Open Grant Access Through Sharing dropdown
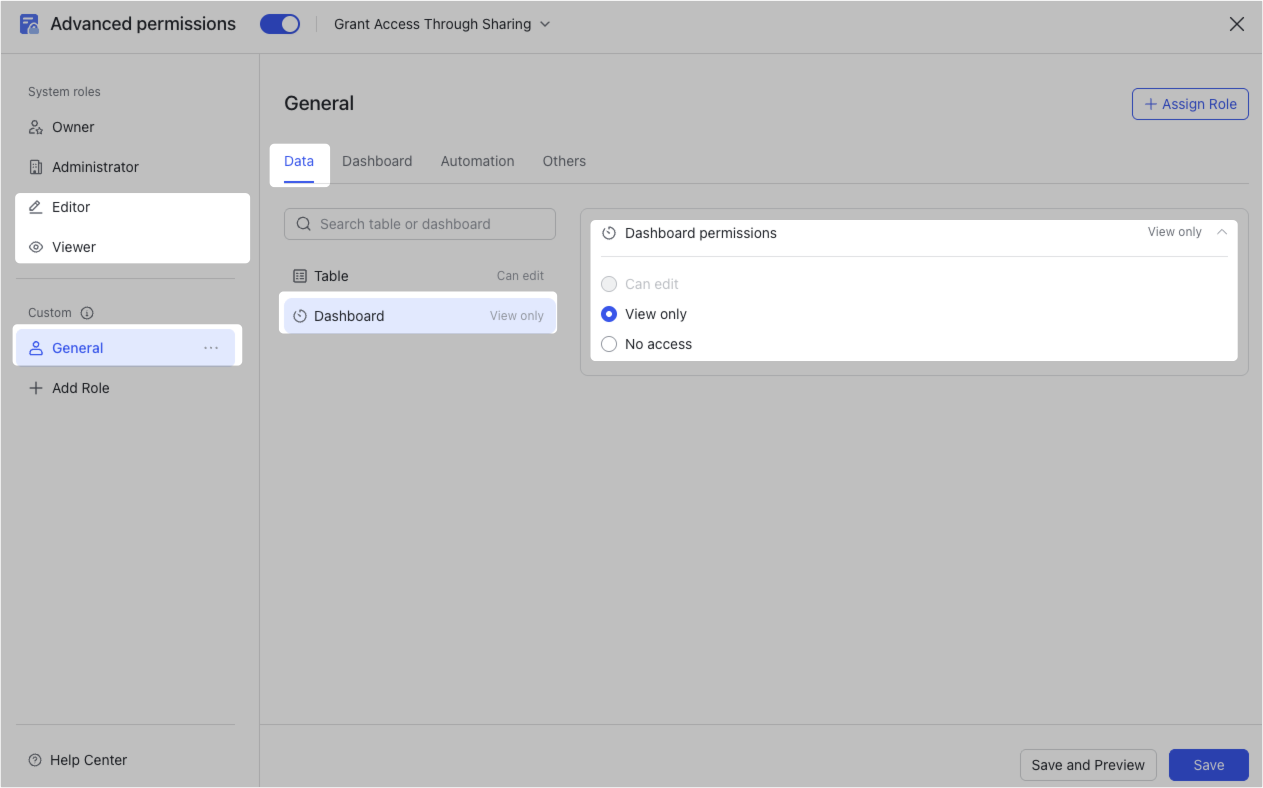This screenshot has height=788, width=1263. tap(442, 24)
